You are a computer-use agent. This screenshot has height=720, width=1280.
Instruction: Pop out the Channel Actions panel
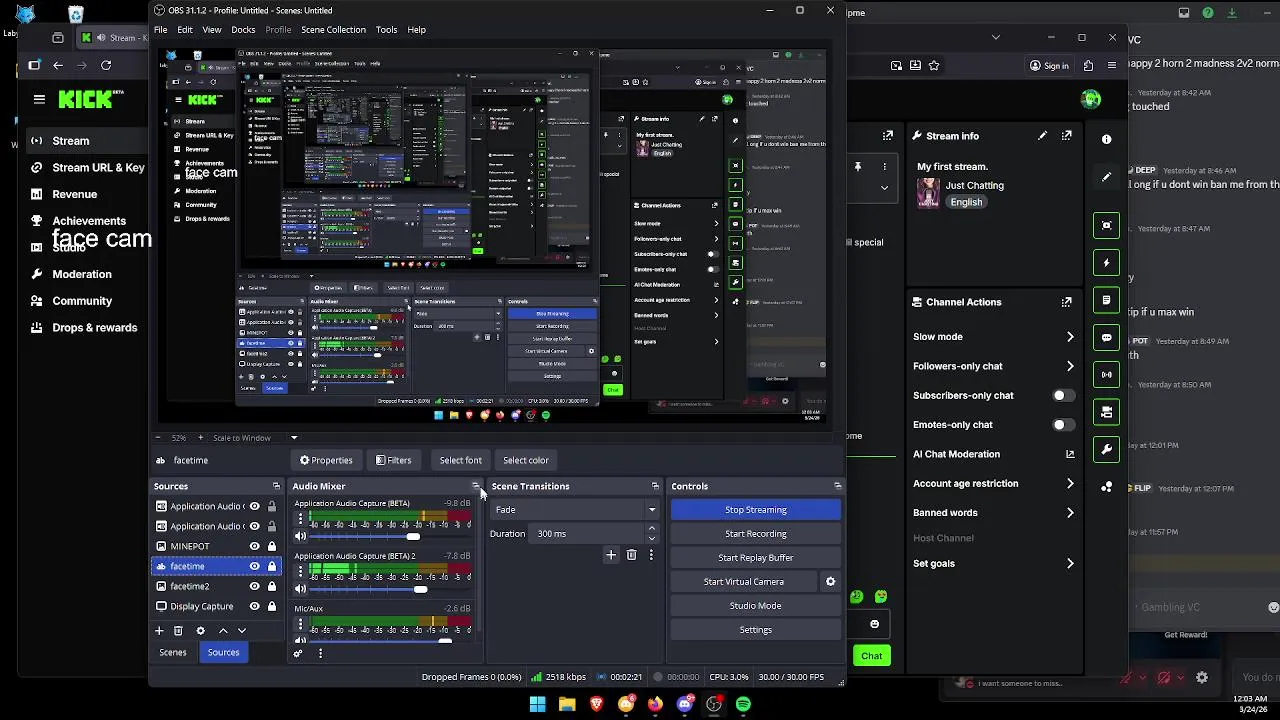coord(1067,302)
